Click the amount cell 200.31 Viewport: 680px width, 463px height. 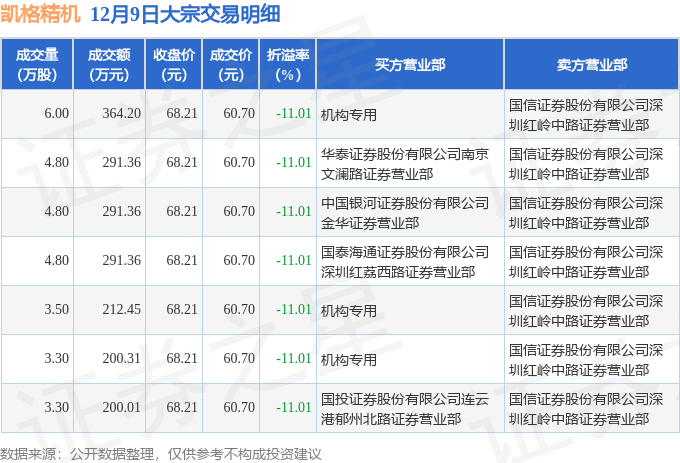pyautogui.click(x=121, y=359)
